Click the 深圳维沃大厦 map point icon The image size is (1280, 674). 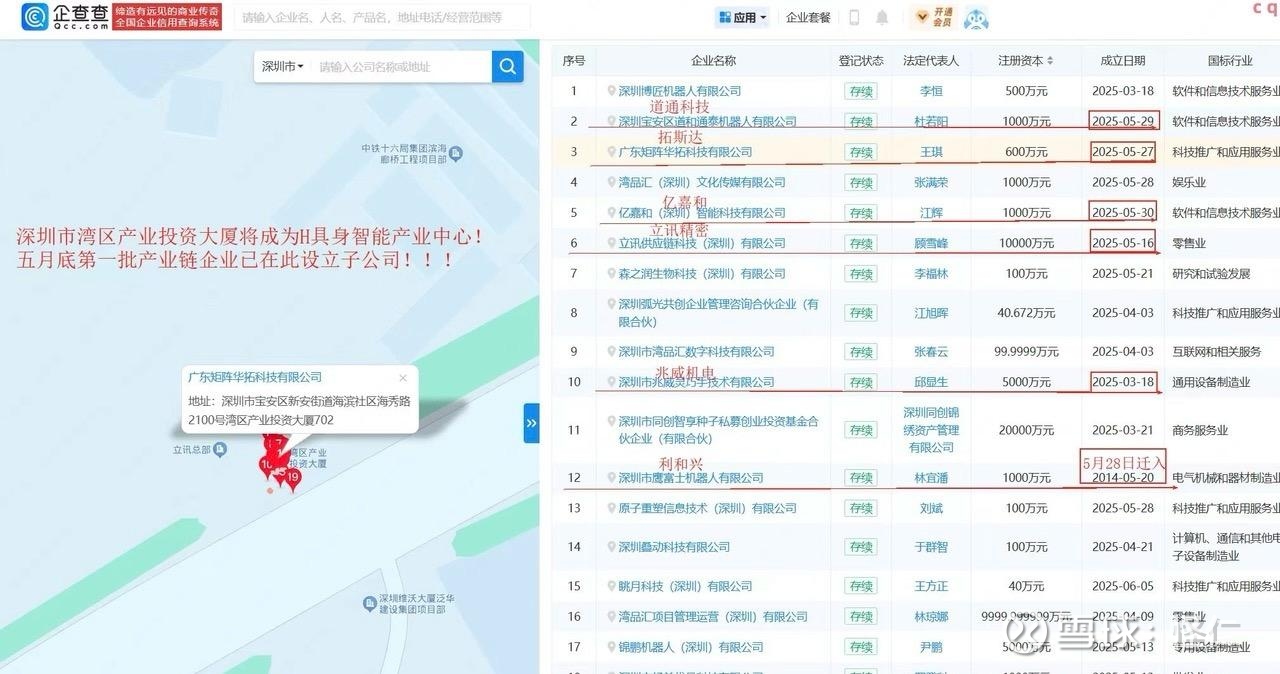tap(369, 603)
